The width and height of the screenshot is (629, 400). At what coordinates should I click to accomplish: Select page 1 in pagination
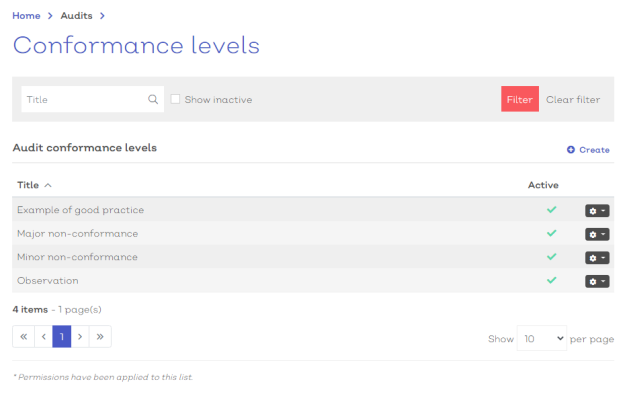61,337
